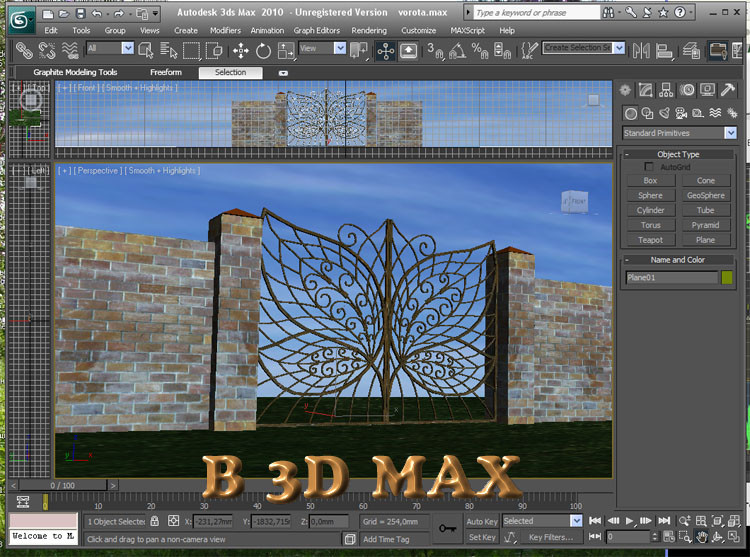Enable the AutoGrid checkbox
Screen dimensions: 750x557
649,166
